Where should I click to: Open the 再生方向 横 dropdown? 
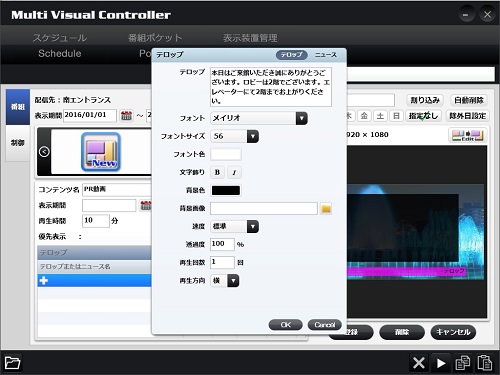coord(225,281)
